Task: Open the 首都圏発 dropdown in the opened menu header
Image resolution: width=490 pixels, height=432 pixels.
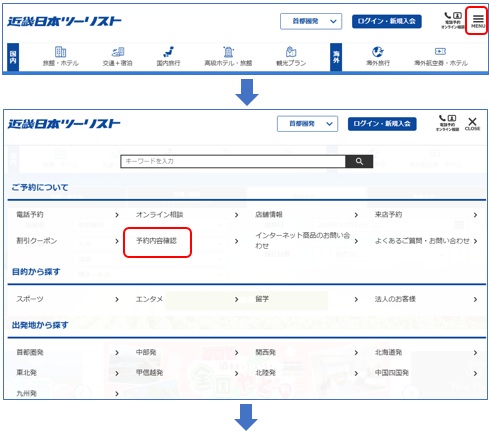Action: 307,124
